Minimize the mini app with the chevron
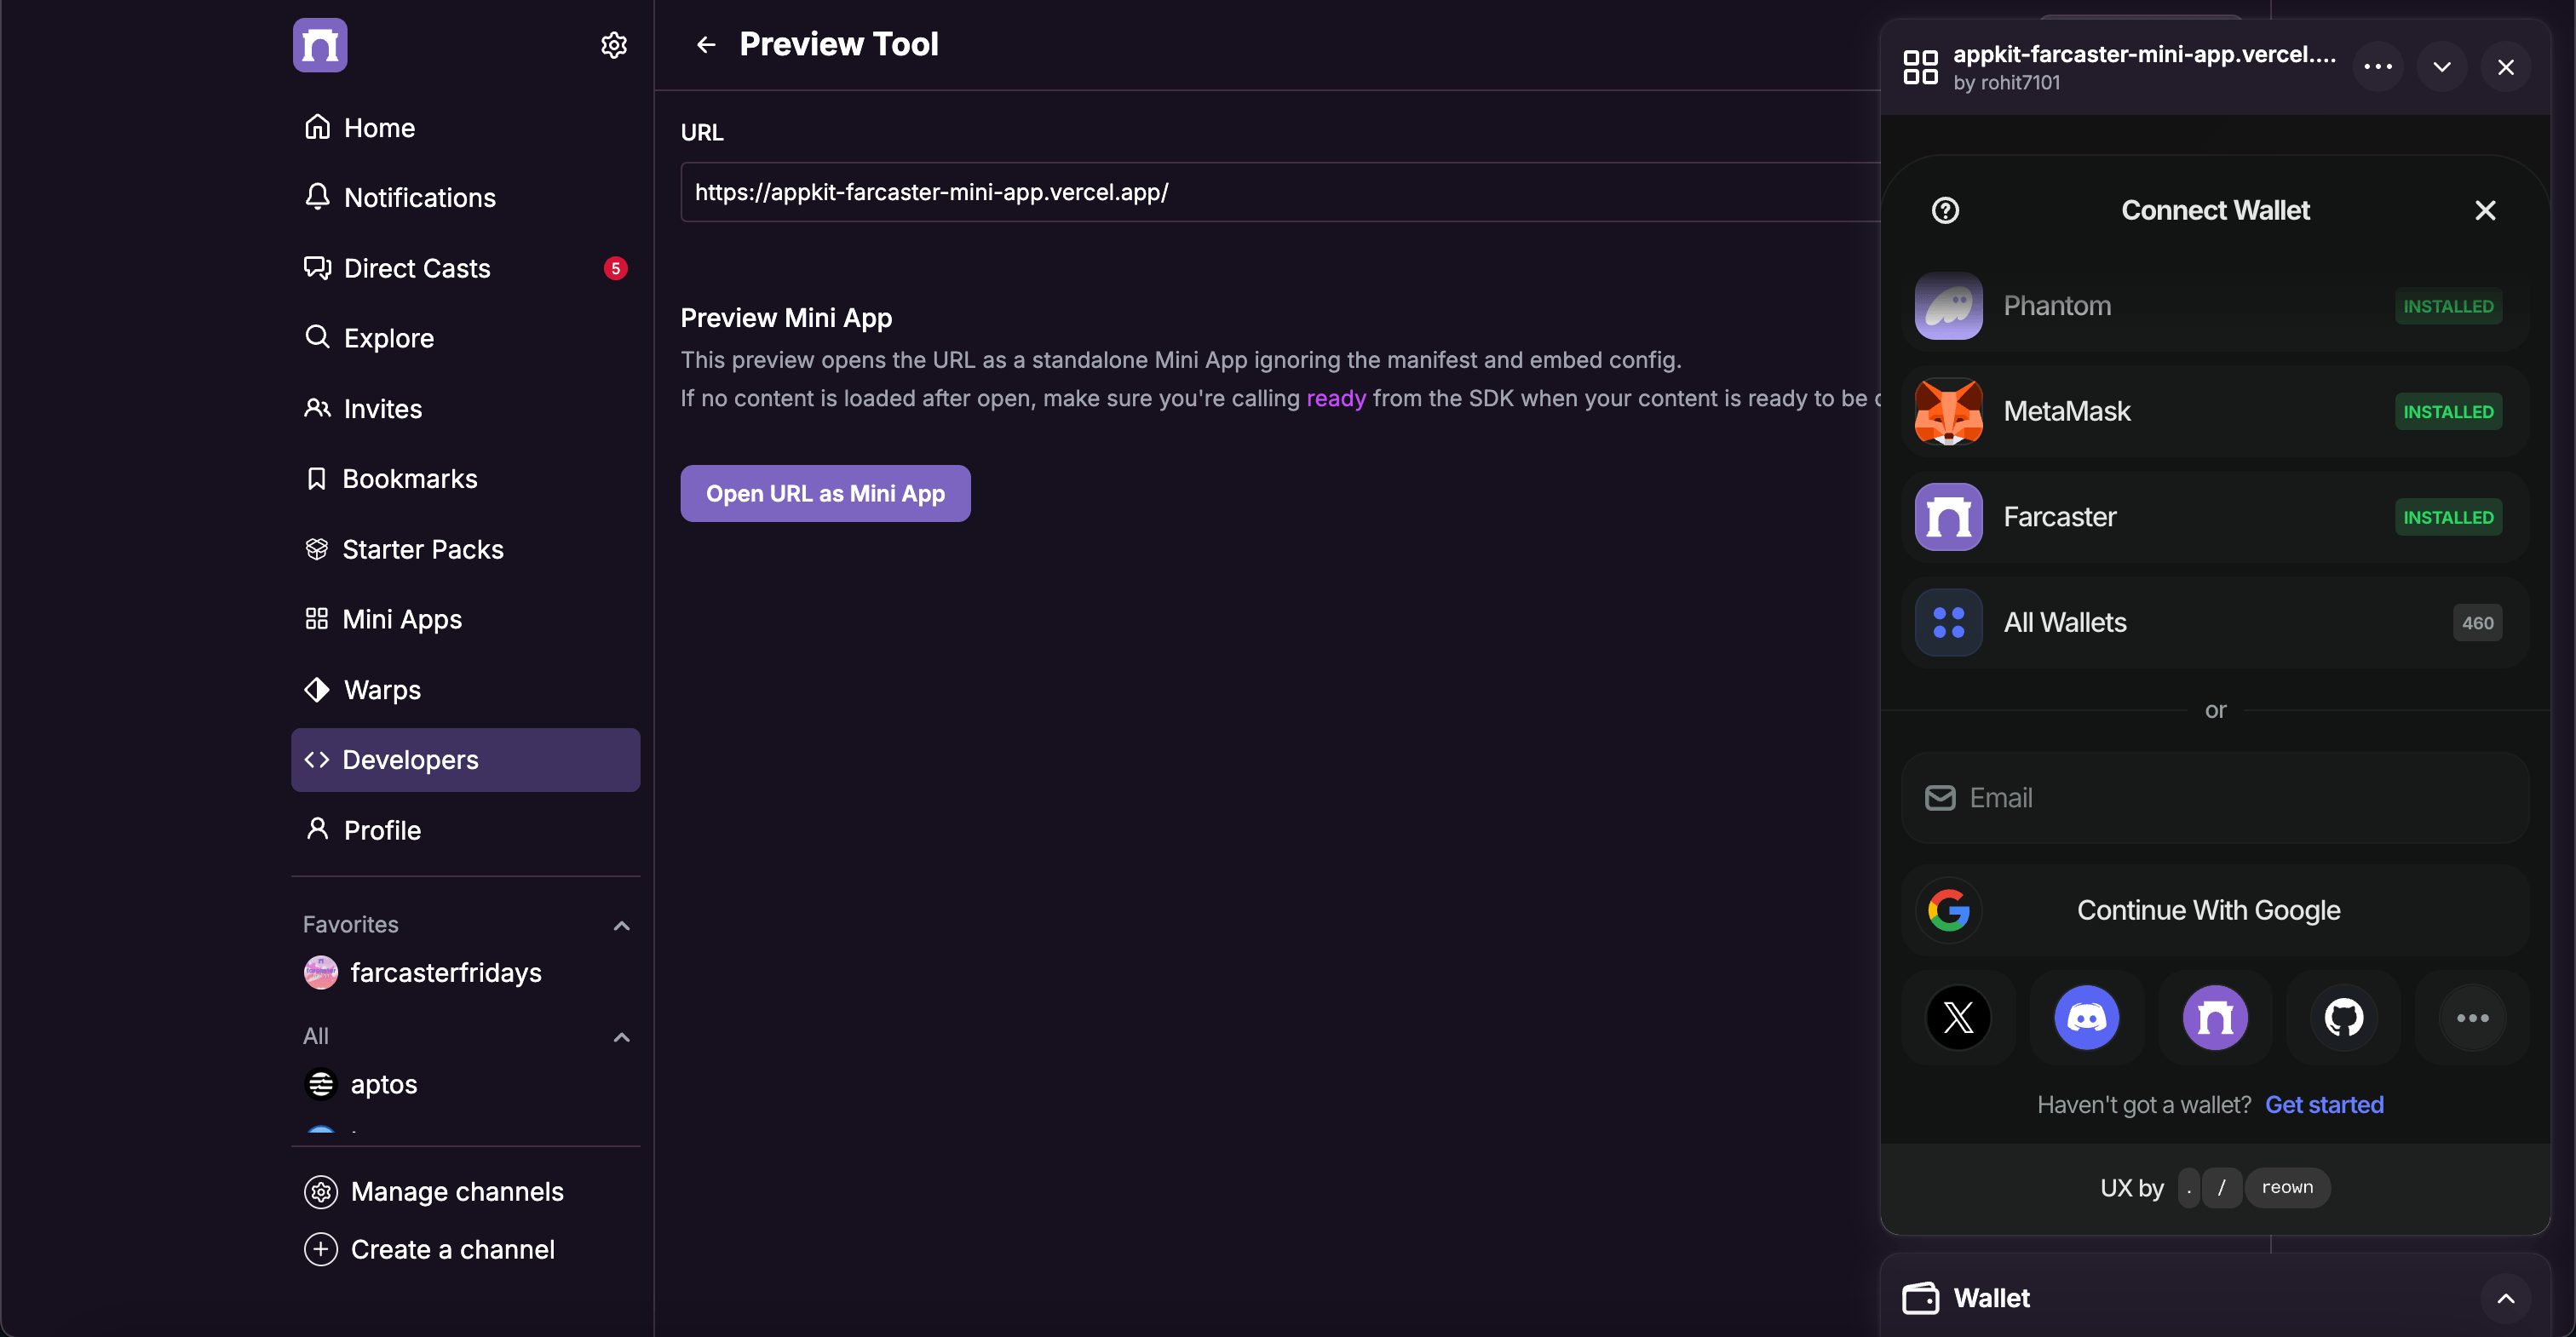The width and height of the screenshot is (2576, 1337). point(2442,66)
